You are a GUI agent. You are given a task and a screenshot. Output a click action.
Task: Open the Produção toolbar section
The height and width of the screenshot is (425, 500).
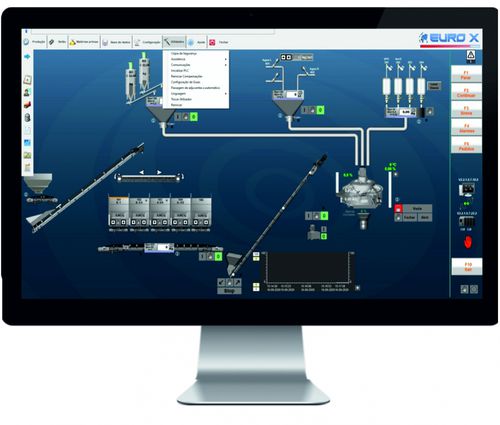35,42
